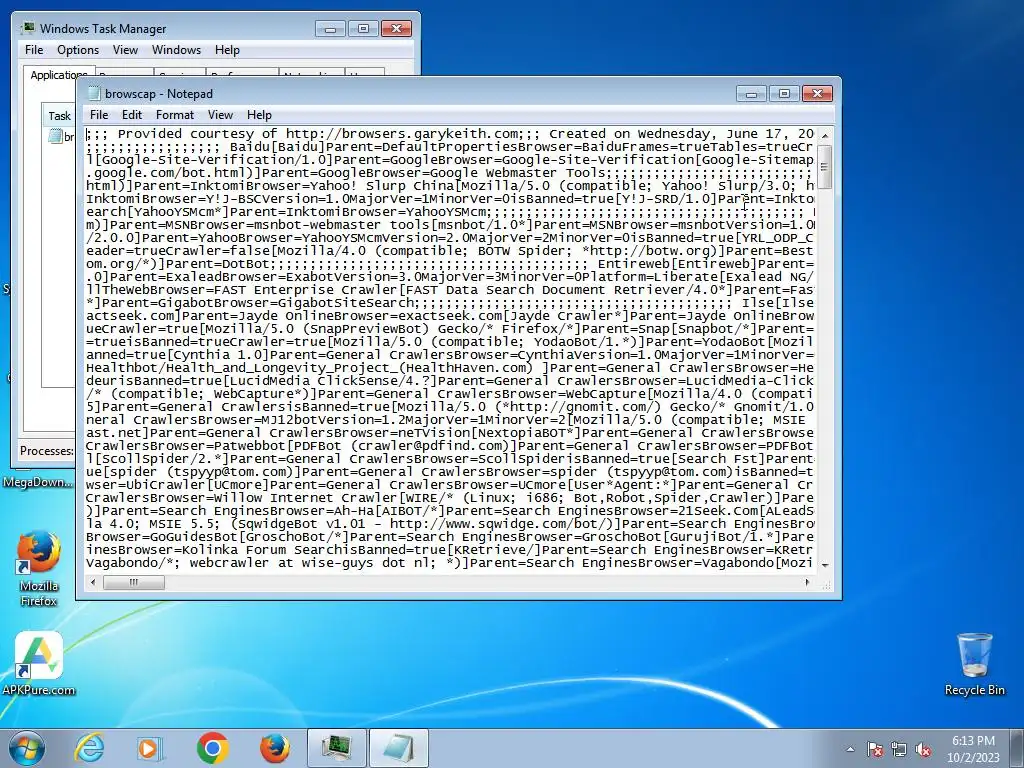Click Notepad horizontal scrollbar thumb
The width and height of the screenshot is (1024, 768).
pos(134,582)
